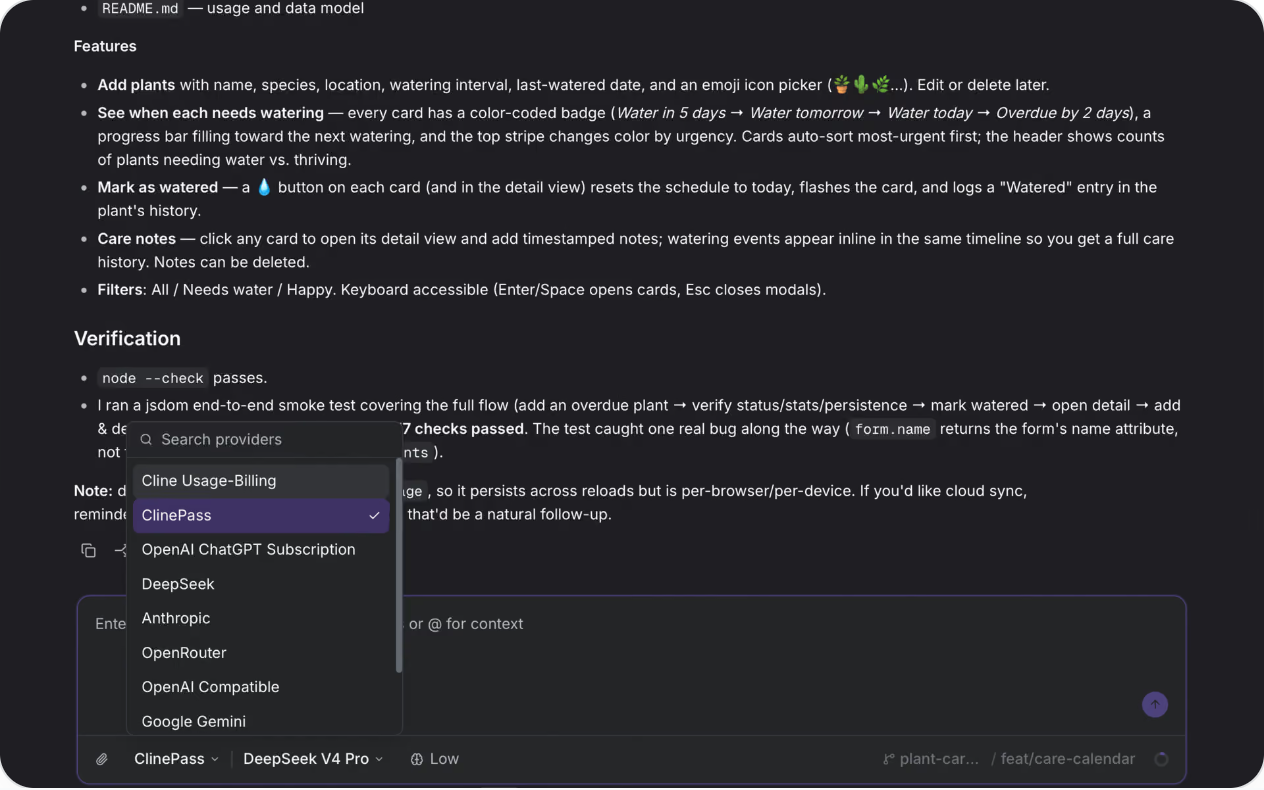Click the circular progress ring indicator
Screen dimensions: 1264x790
1161,759
